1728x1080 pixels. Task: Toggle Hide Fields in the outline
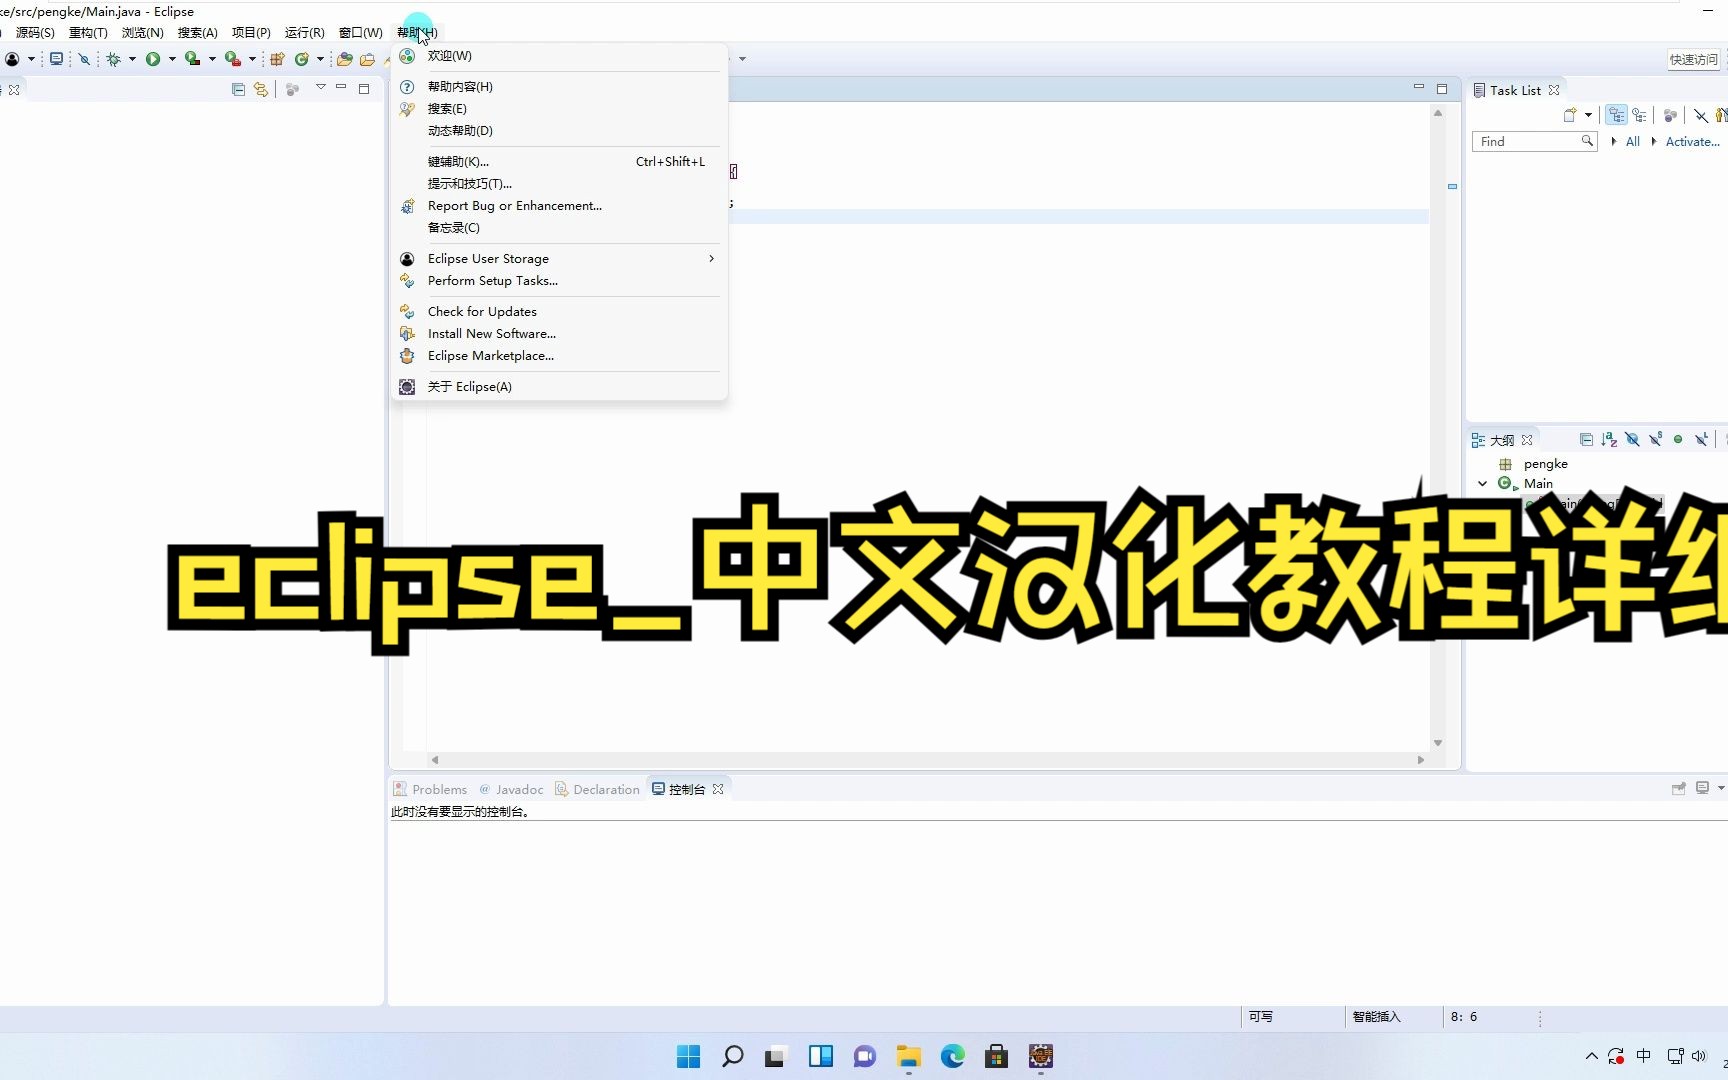click(1632, 440)
